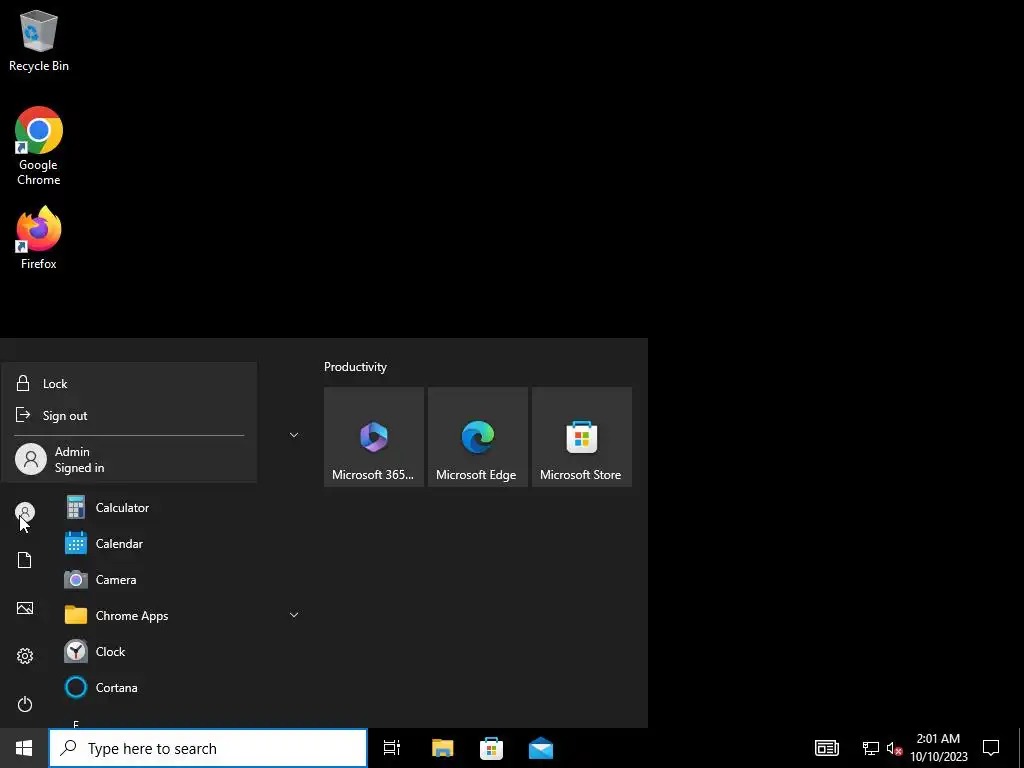Viewport: 1024px width, 768px height.
Task: Open the Chrome Apps folder entry
Action: pos(182,615)
